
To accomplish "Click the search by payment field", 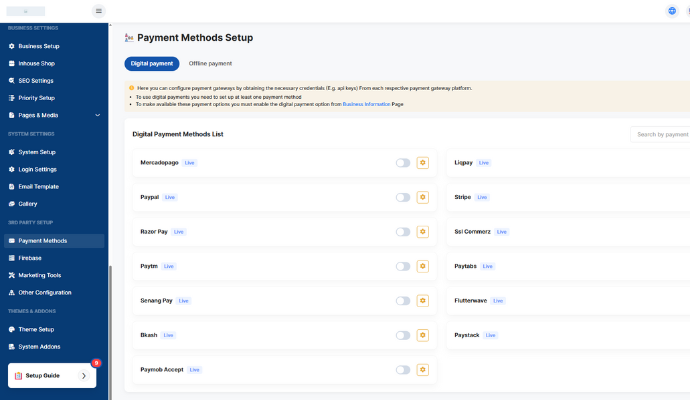I will 660,134.
